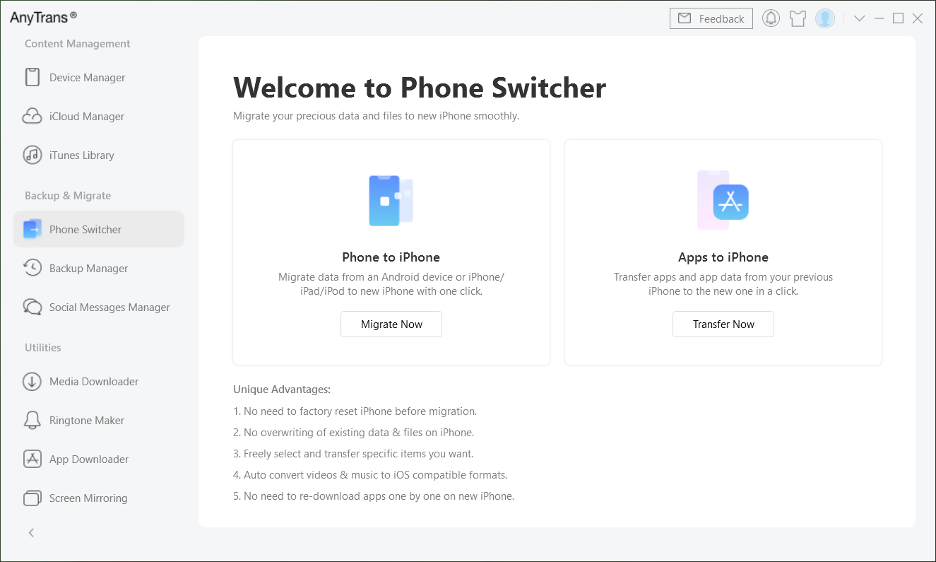Click the Backup Manager clock icon
The height and width of the screenshot is (562, 936).
point(32,268)
